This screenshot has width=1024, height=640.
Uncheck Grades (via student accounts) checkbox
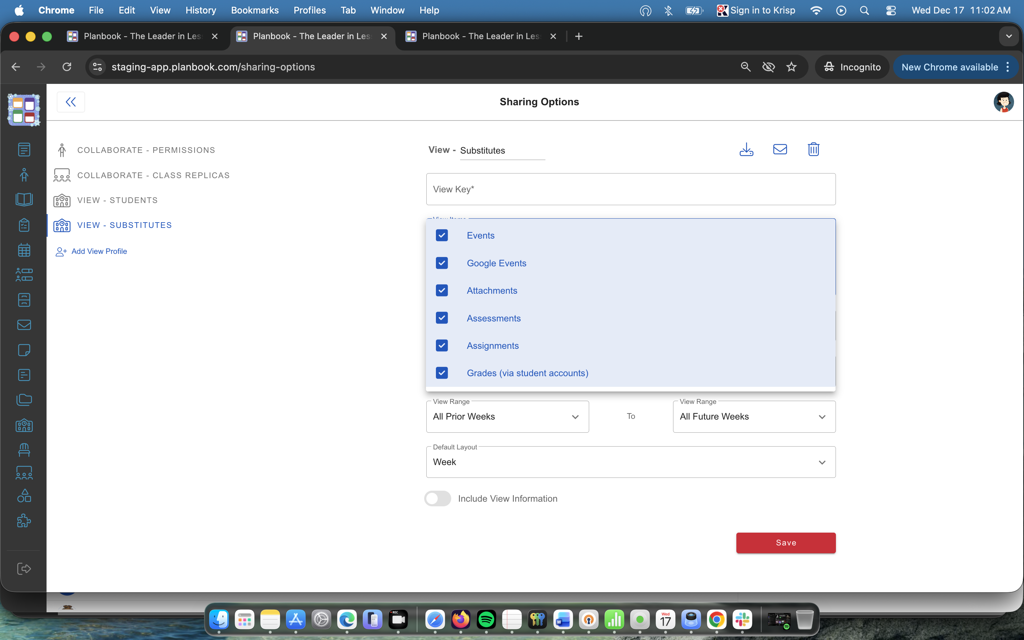pyautogui.click(x=442, y=373)
